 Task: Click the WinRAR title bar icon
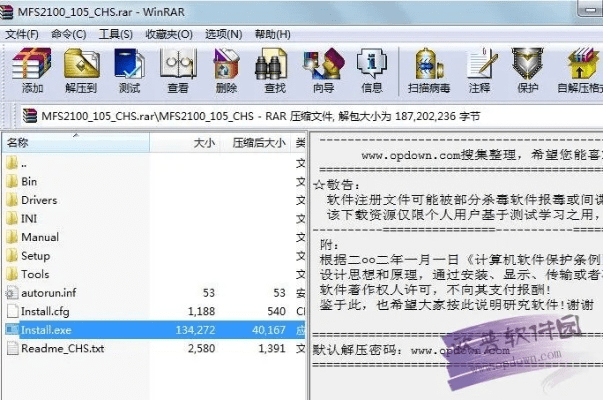coord(6,12)
